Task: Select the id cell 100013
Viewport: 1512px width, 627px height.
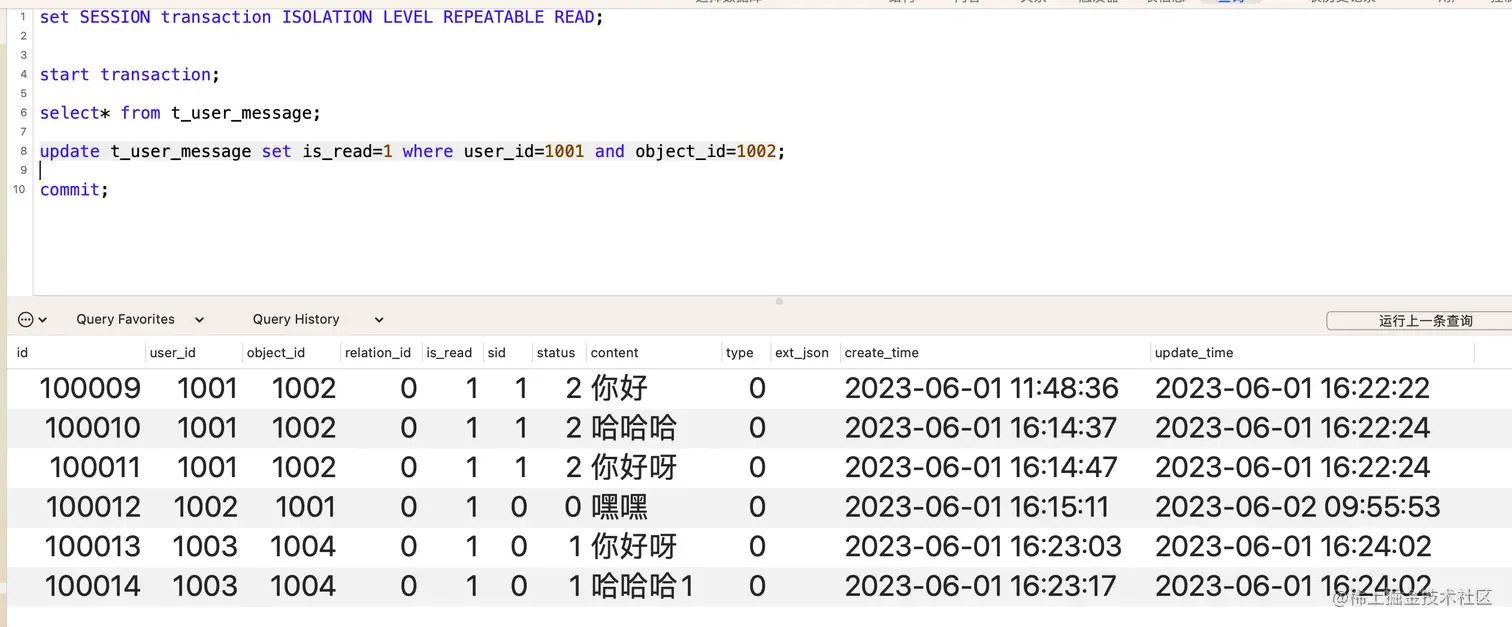Action: click(93, 546)
